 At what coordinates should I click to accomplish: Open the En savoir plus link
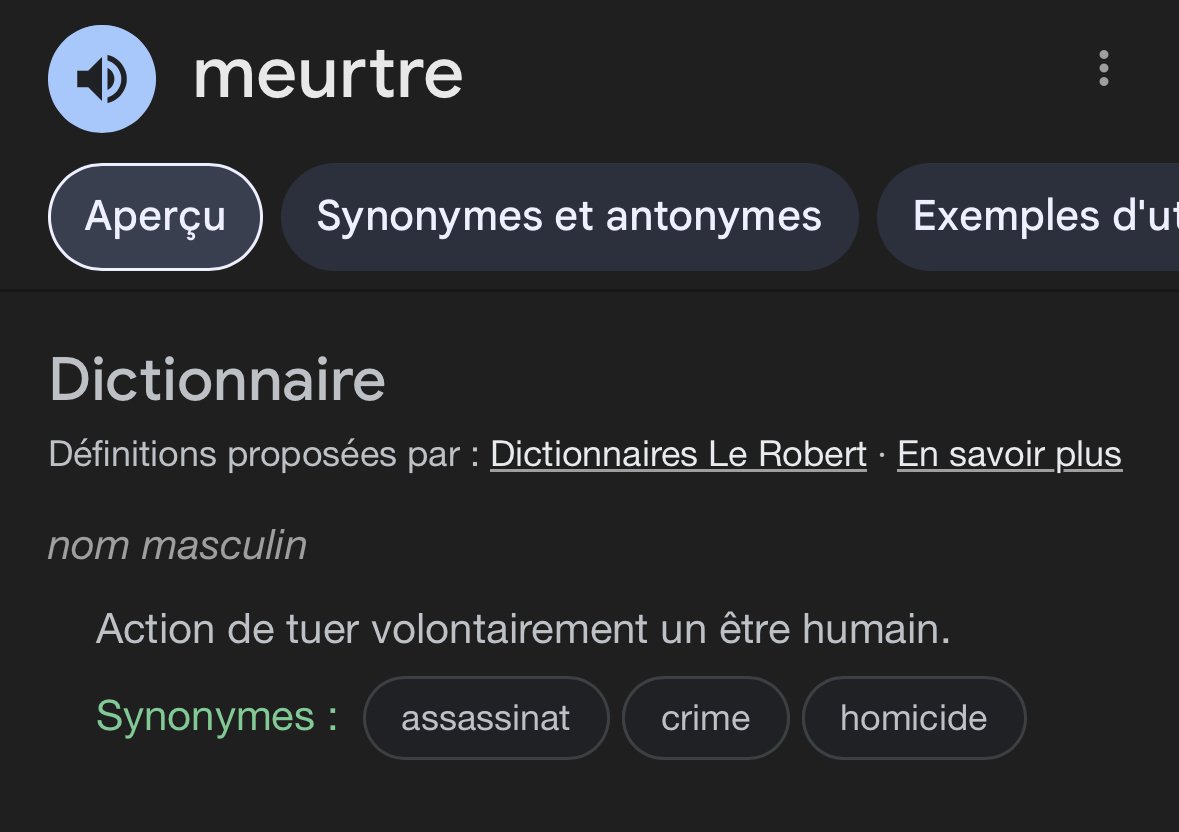click(1009, 454)
